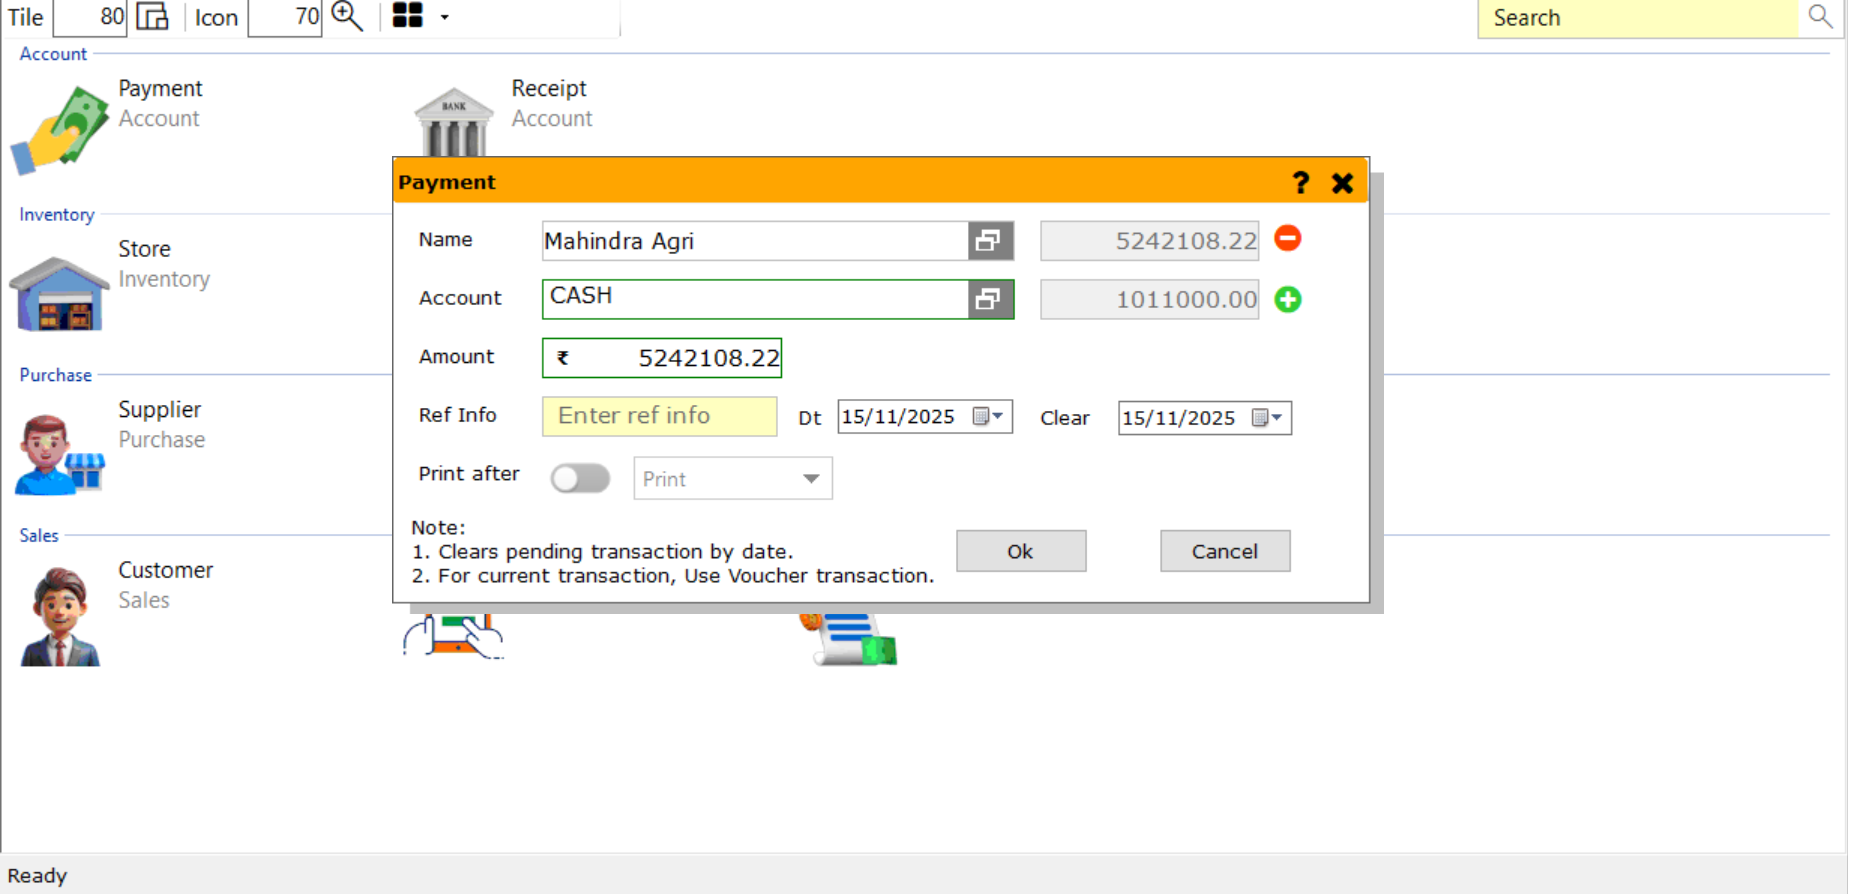Click the zoom magnifier icon in toolbar

(x=347, y=17)
